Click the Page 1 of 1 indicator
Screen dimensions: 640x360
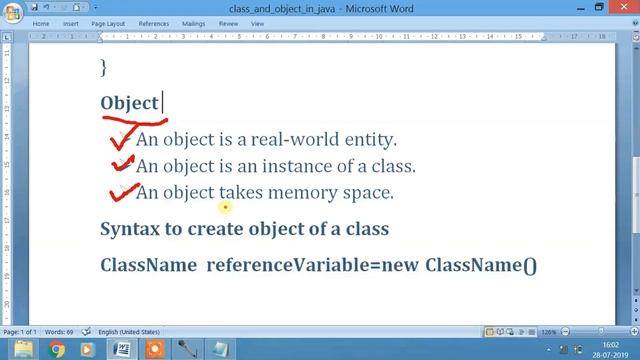pyautogui.click(x=20, y=332)
